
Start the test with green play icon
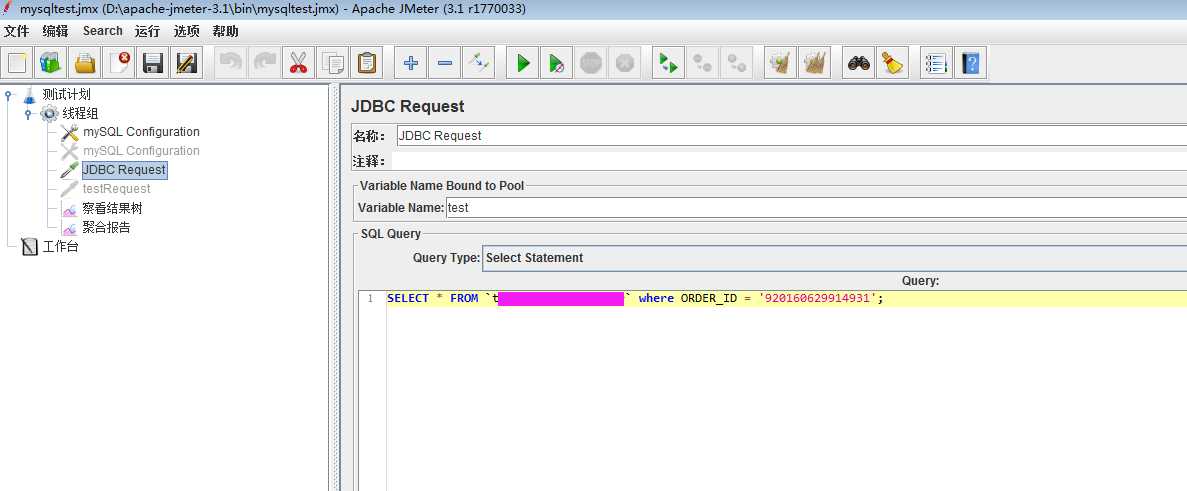click(x=522, y=63)
